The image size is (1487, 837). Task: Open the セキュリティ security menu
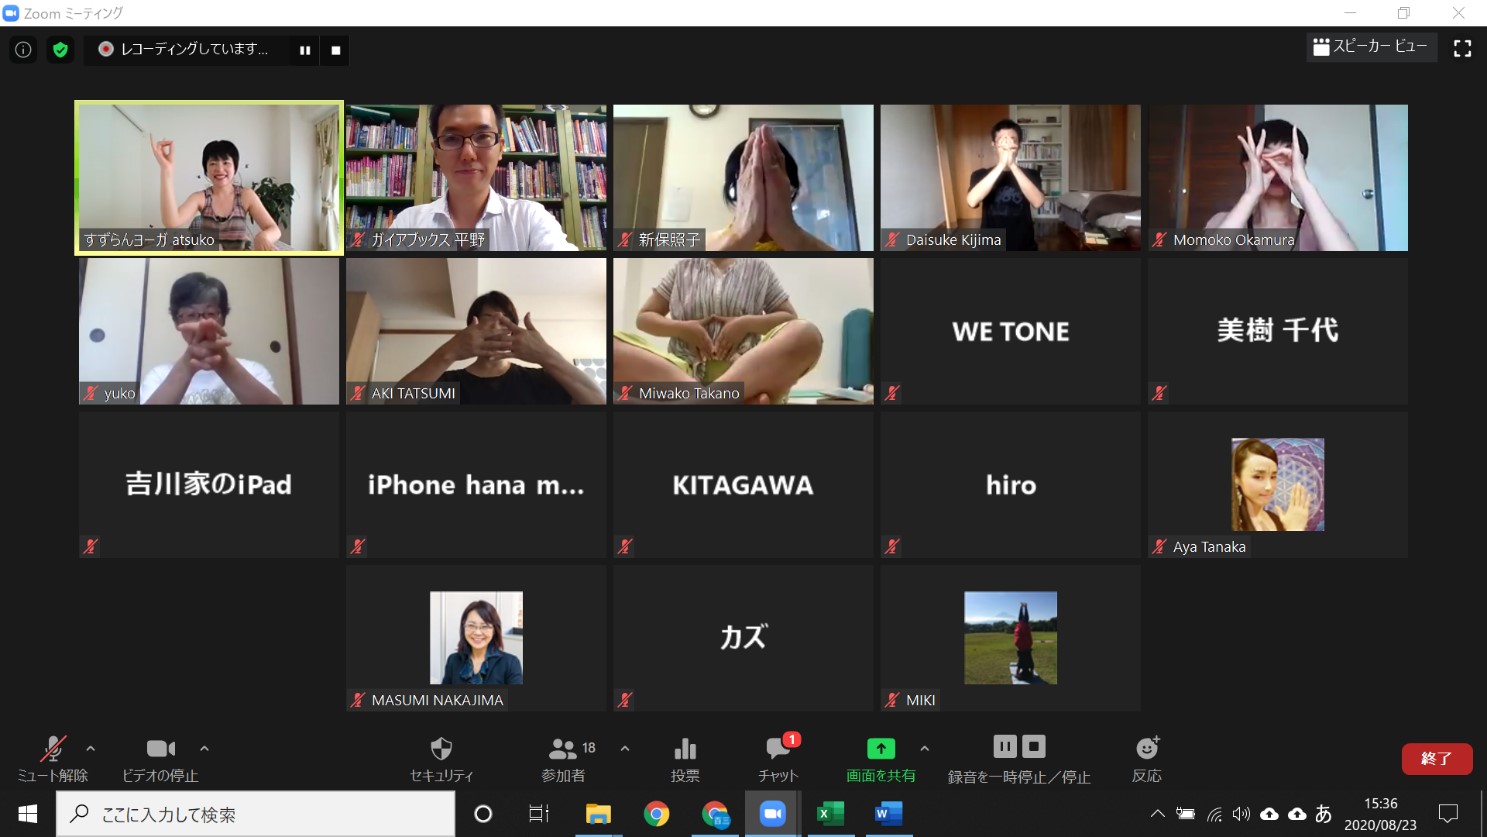click(x=441, y=760)
